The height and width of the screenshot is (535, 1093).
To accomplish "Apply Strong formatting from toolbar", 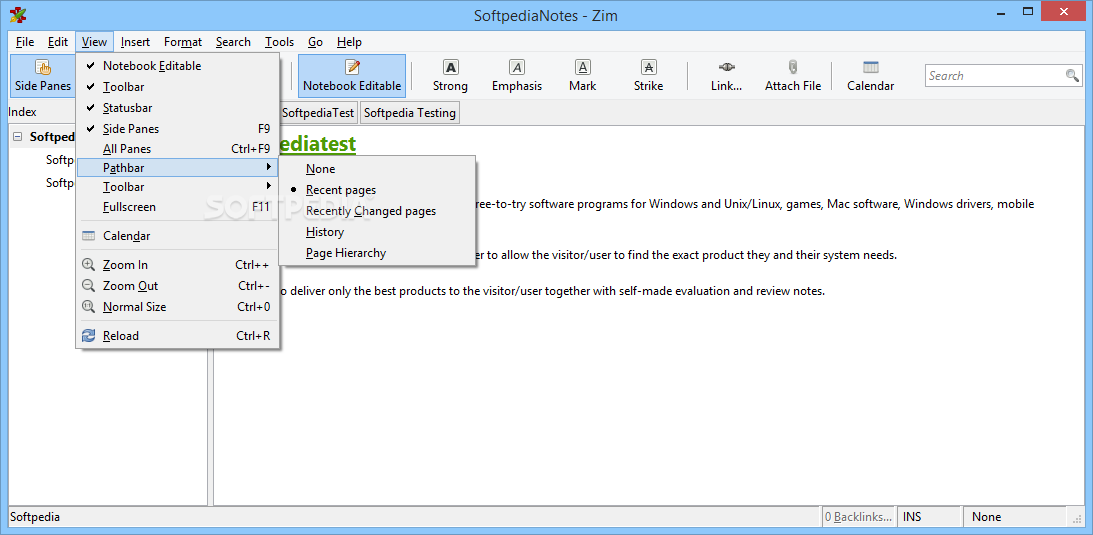I will [x=450, y=76].
